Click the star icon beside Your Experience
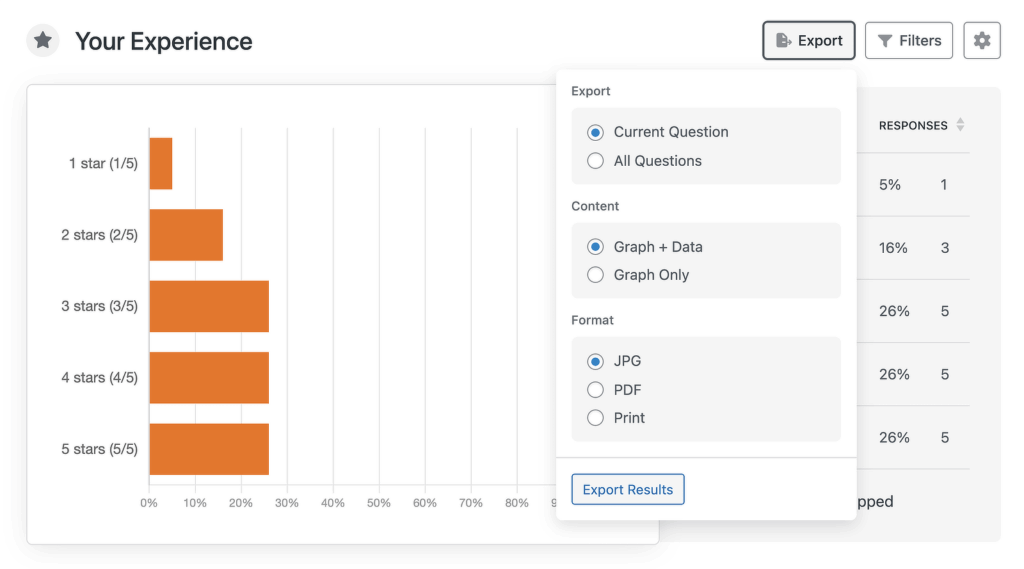 click(x=42, y=41)
